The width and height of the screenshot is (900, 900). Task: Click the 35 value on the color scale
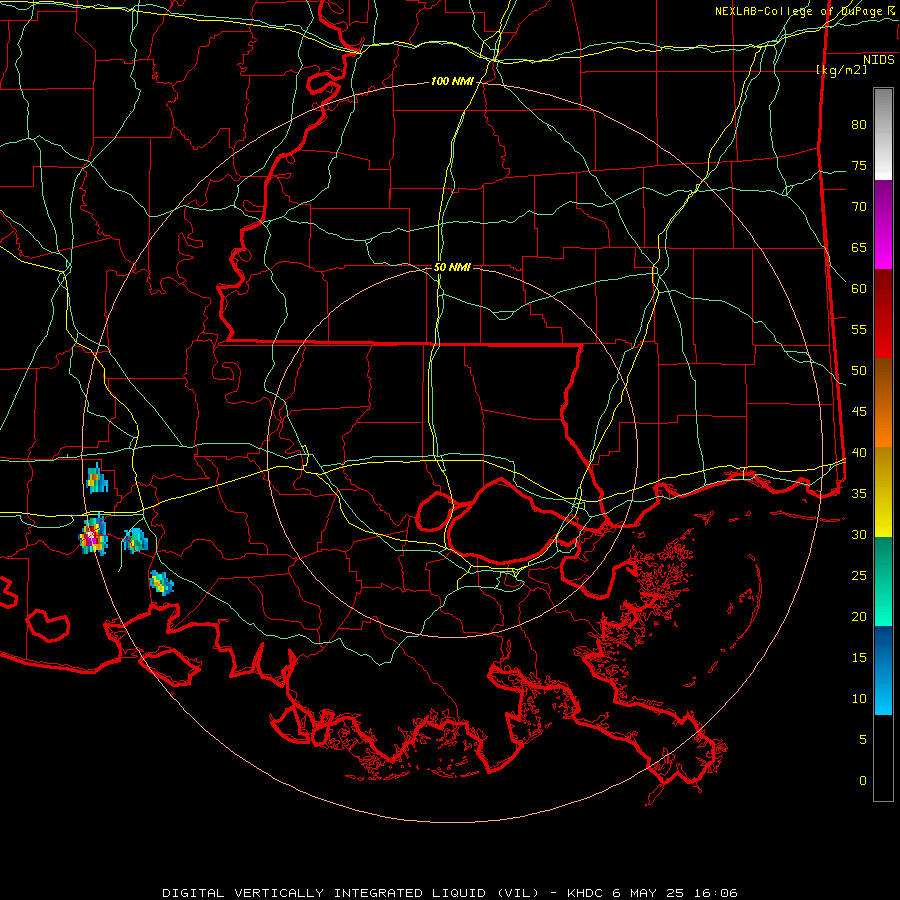(x=859, y=494)
